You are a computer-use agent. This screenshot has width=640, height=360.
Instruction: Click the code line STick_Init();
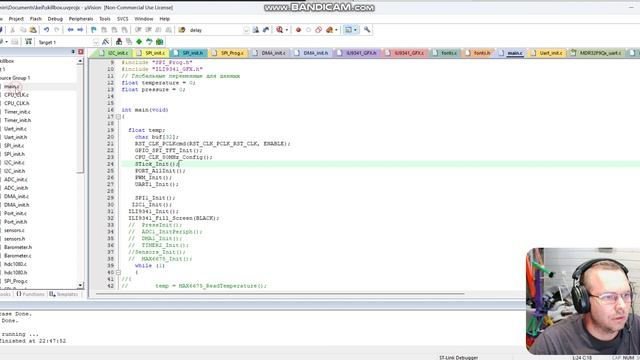[x=157, y=164]
